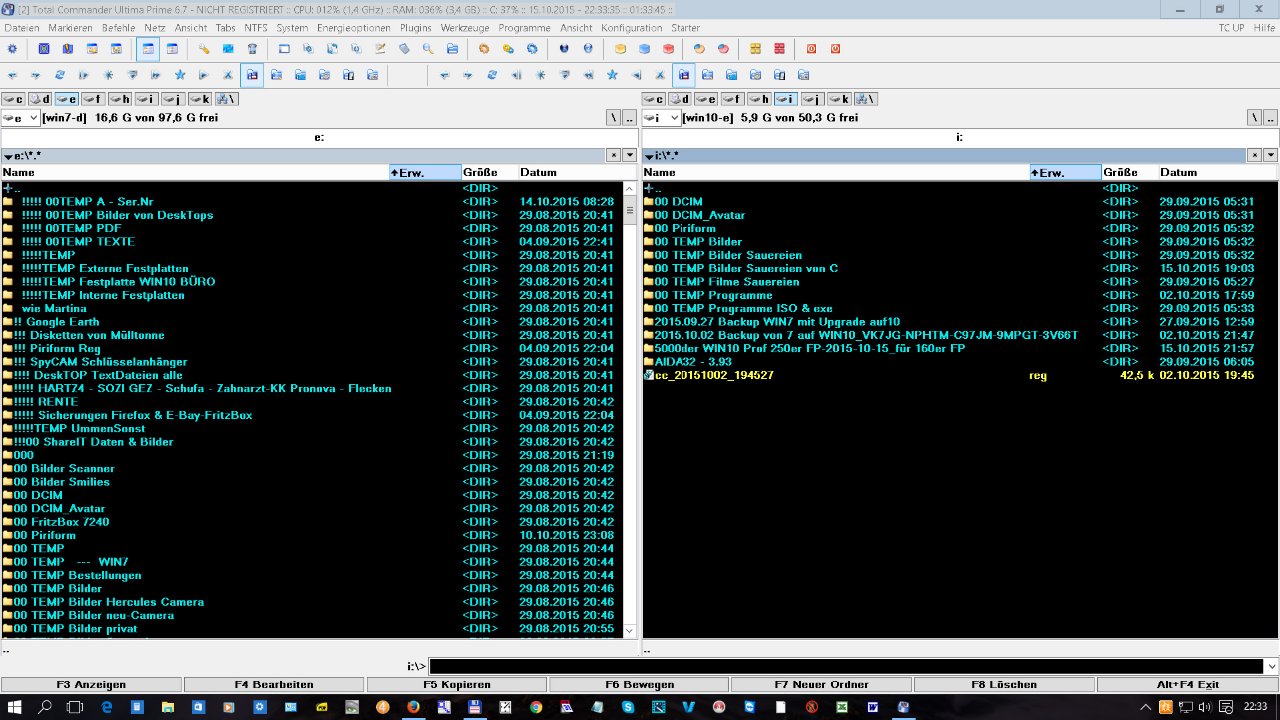This screenshot has height=720, width=1280.
Task: Refresh the left pane with its reload icon
Action: pos(60,75)
